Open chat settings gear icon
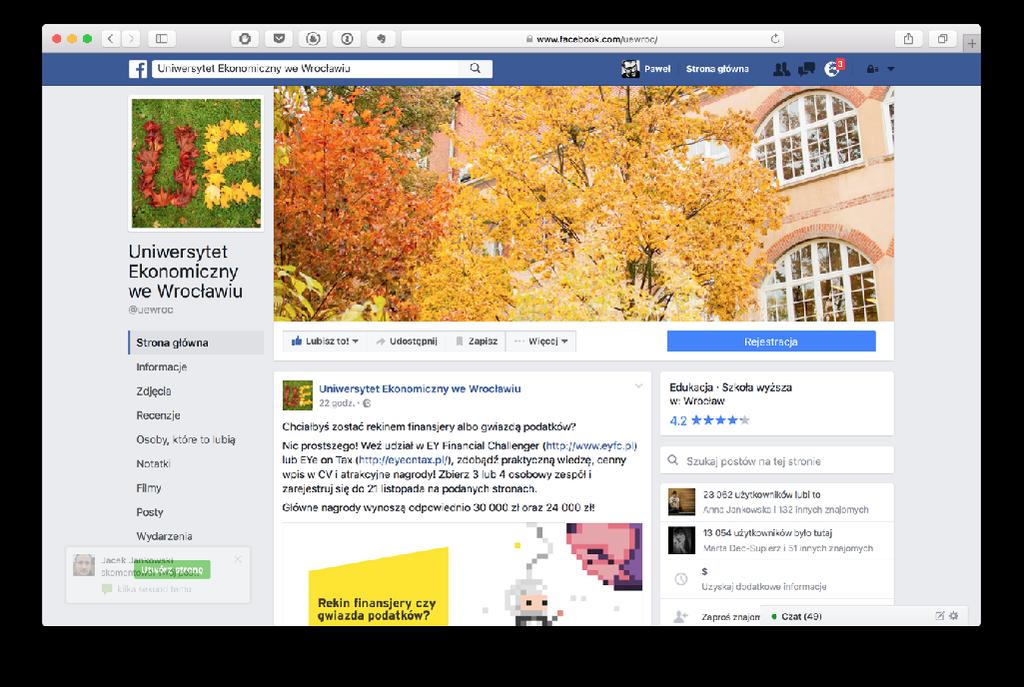Viewport: 1024px width, 687px height. 953,616
